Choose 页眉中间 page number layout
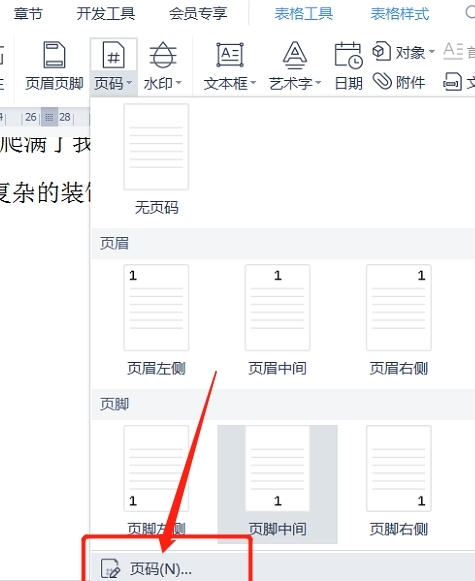The image size is (475, 581). coord(278,308)
